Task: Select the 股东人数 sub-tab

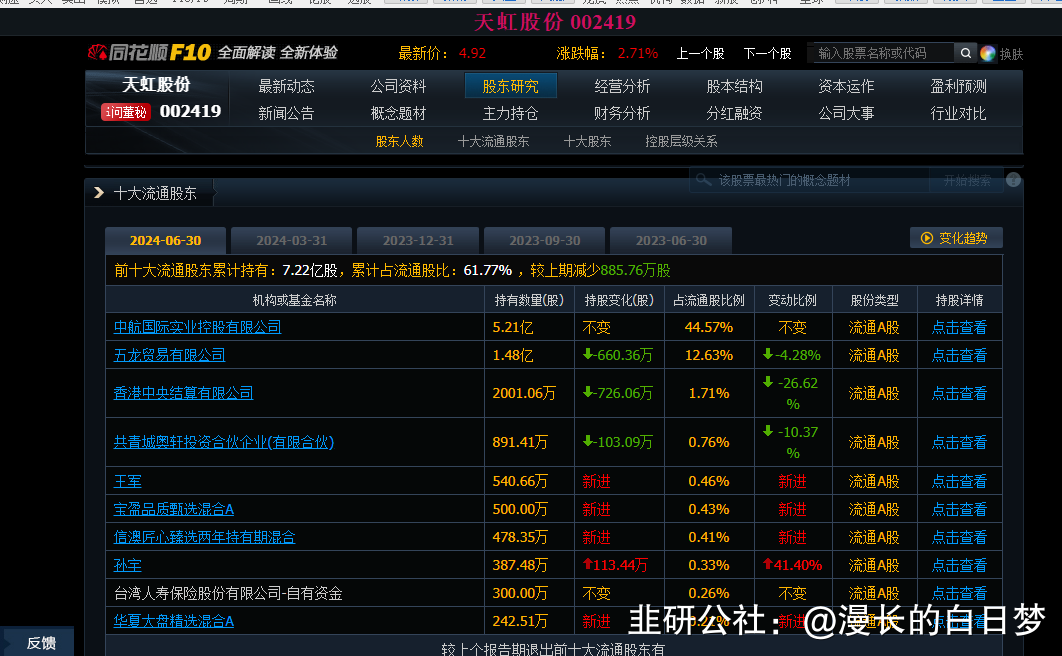Action: tap(400, 141)
